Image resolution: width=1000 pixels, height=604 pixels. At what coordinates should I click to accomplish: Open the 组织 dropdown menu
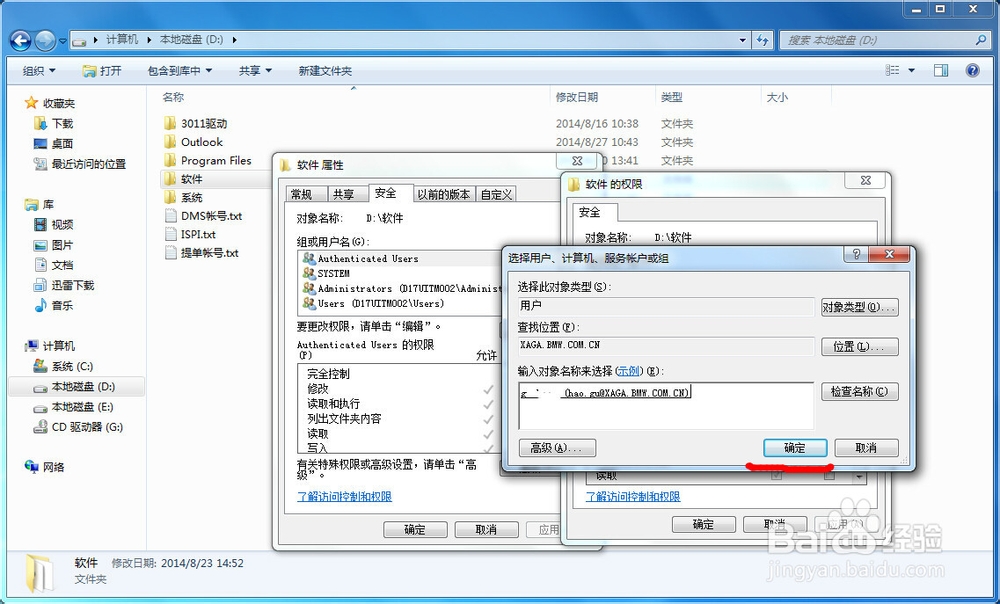coord(38,70)
